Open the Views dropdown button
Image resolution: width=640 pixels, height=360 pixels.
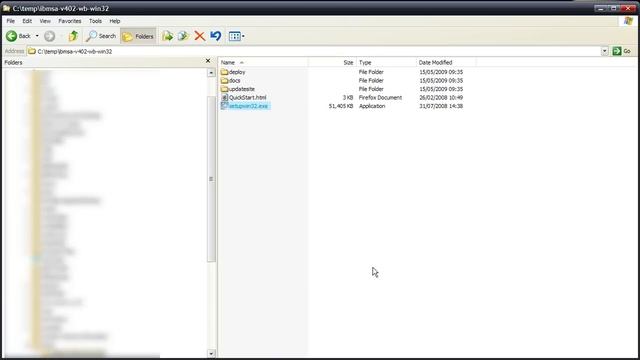pos(236,36)
